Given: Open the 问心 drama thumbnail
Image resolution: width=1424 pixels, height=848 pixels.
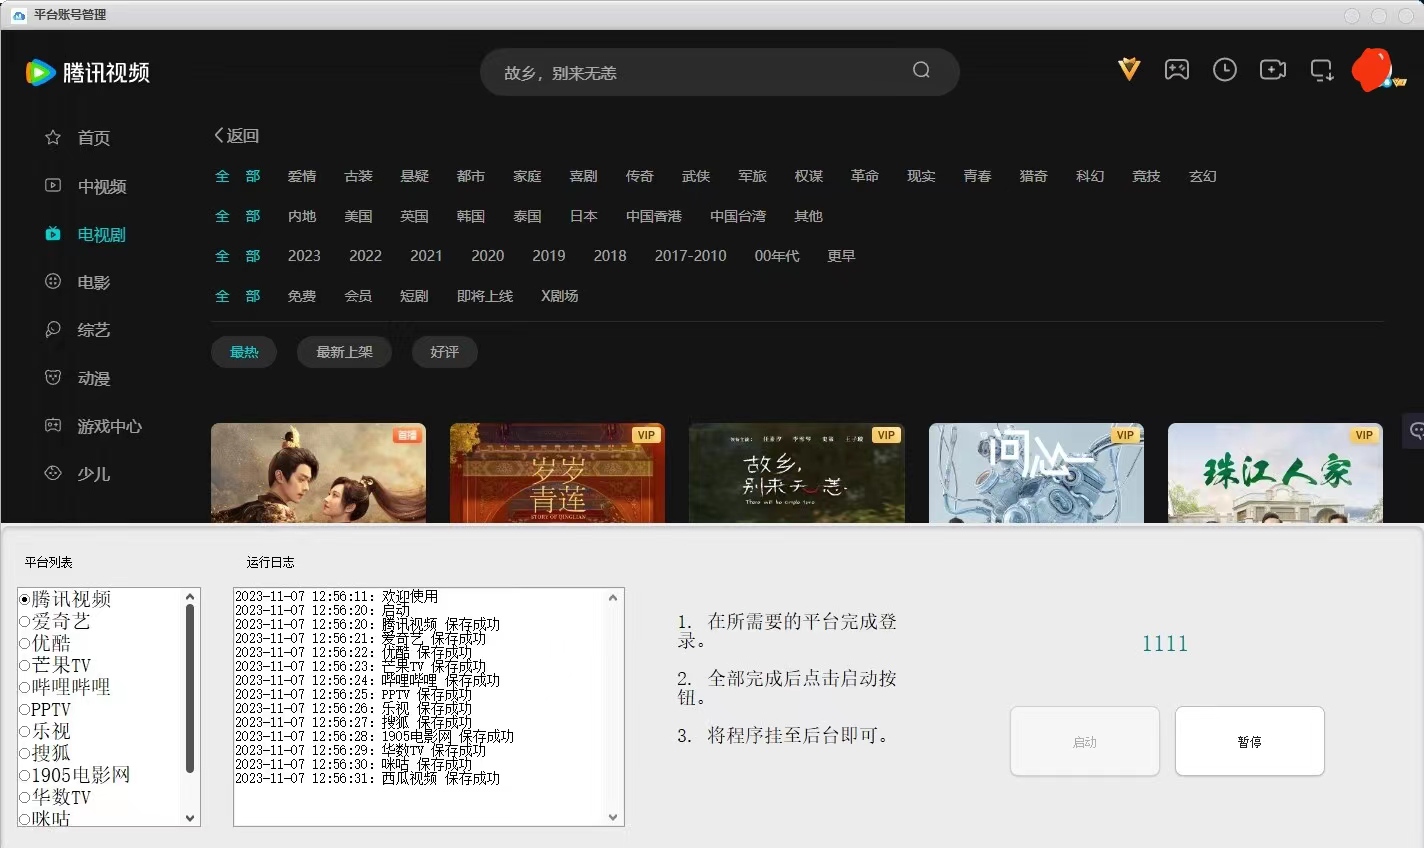Looking at the screenshot, I should [x=1036, y=473].
